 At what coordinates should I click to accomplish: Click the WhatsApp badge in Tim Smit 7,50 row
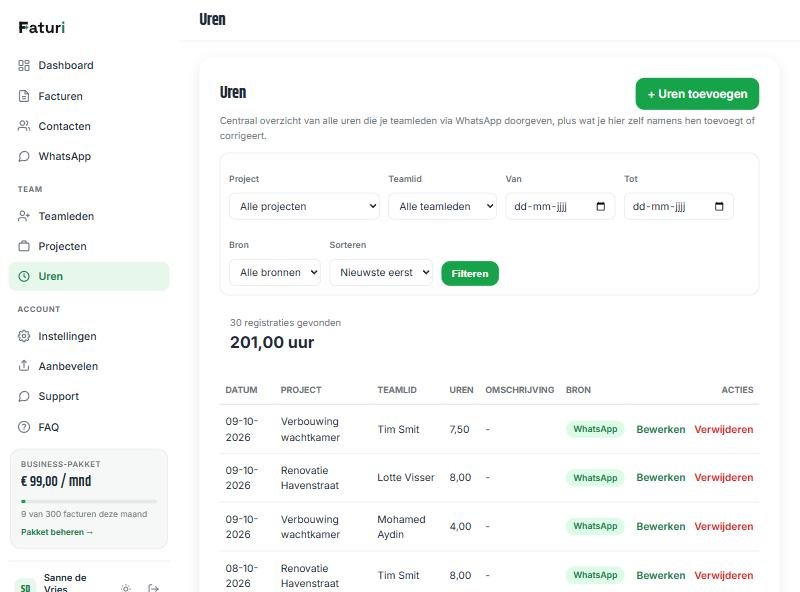point(595,429)
